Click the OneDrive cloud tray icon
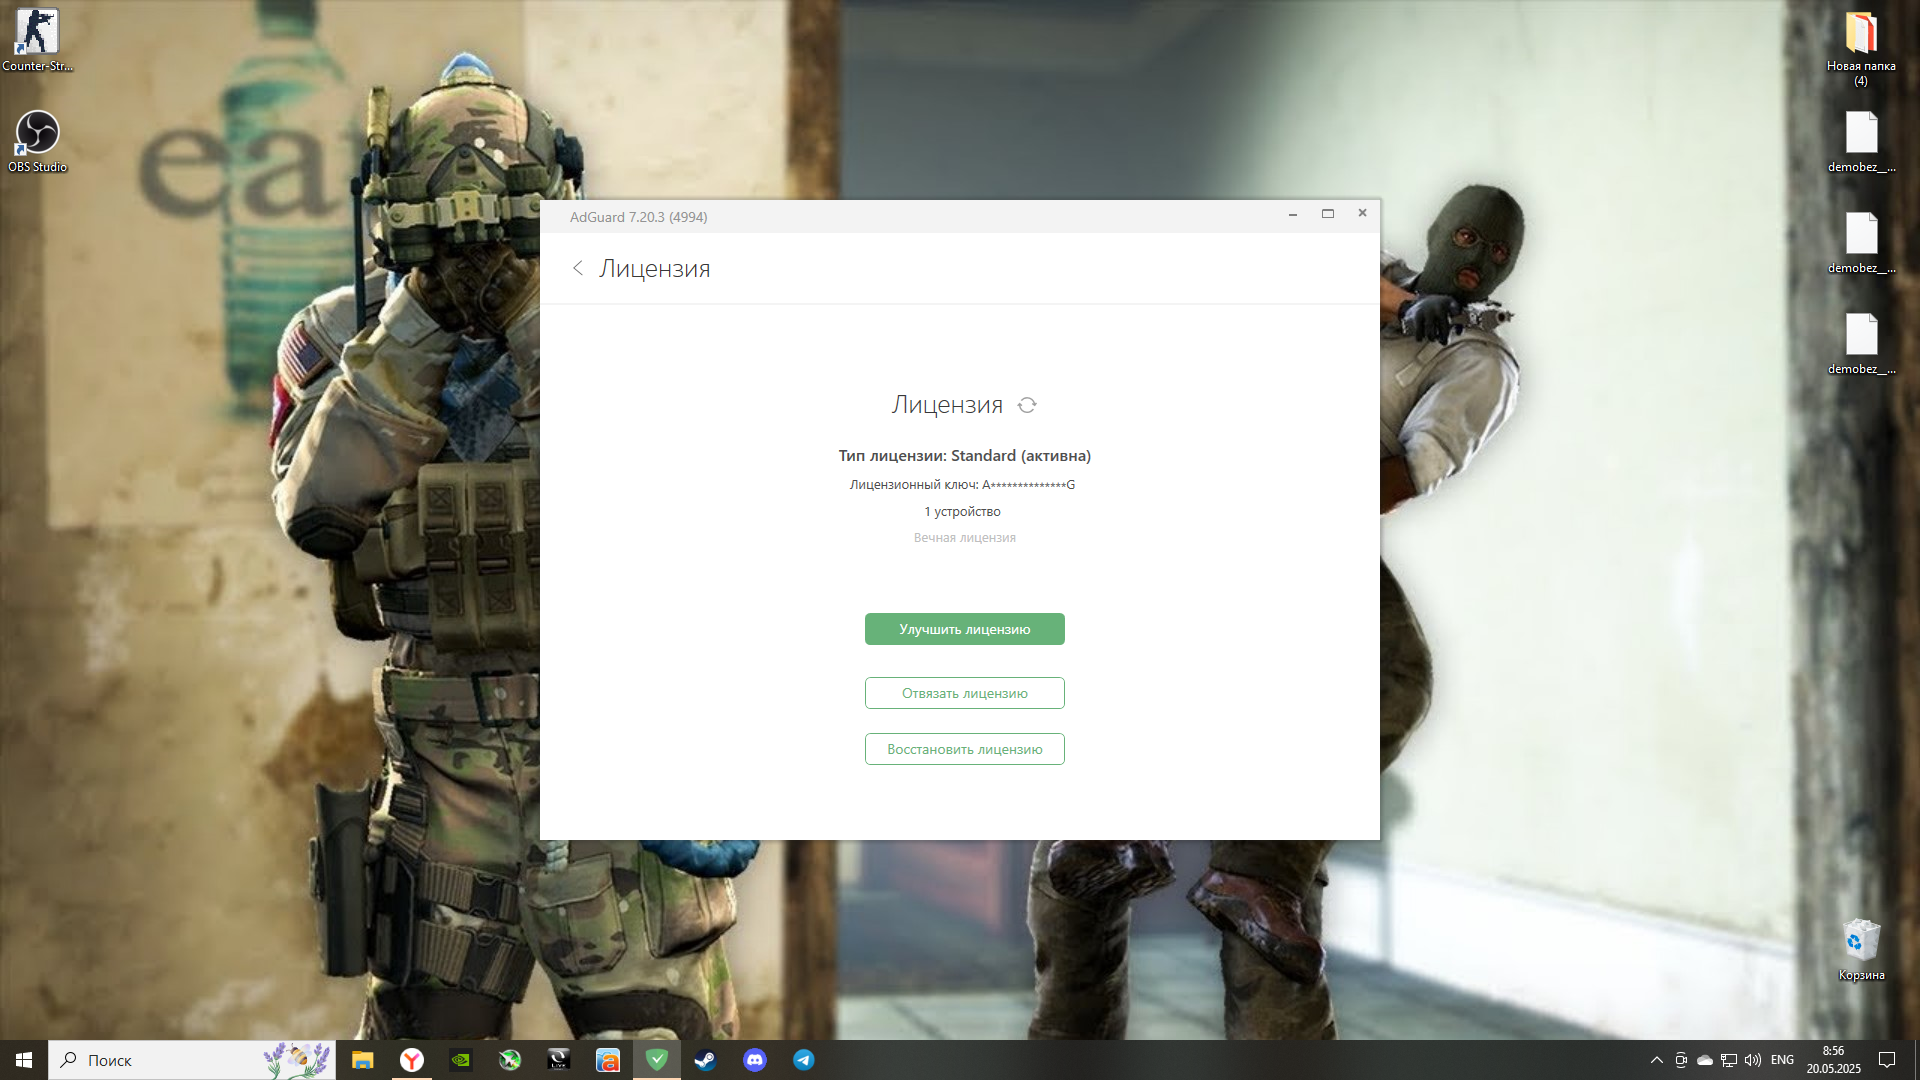Image resolution: width=1920 pixels, height=1080 pixels. [x=1705, y=1060]
